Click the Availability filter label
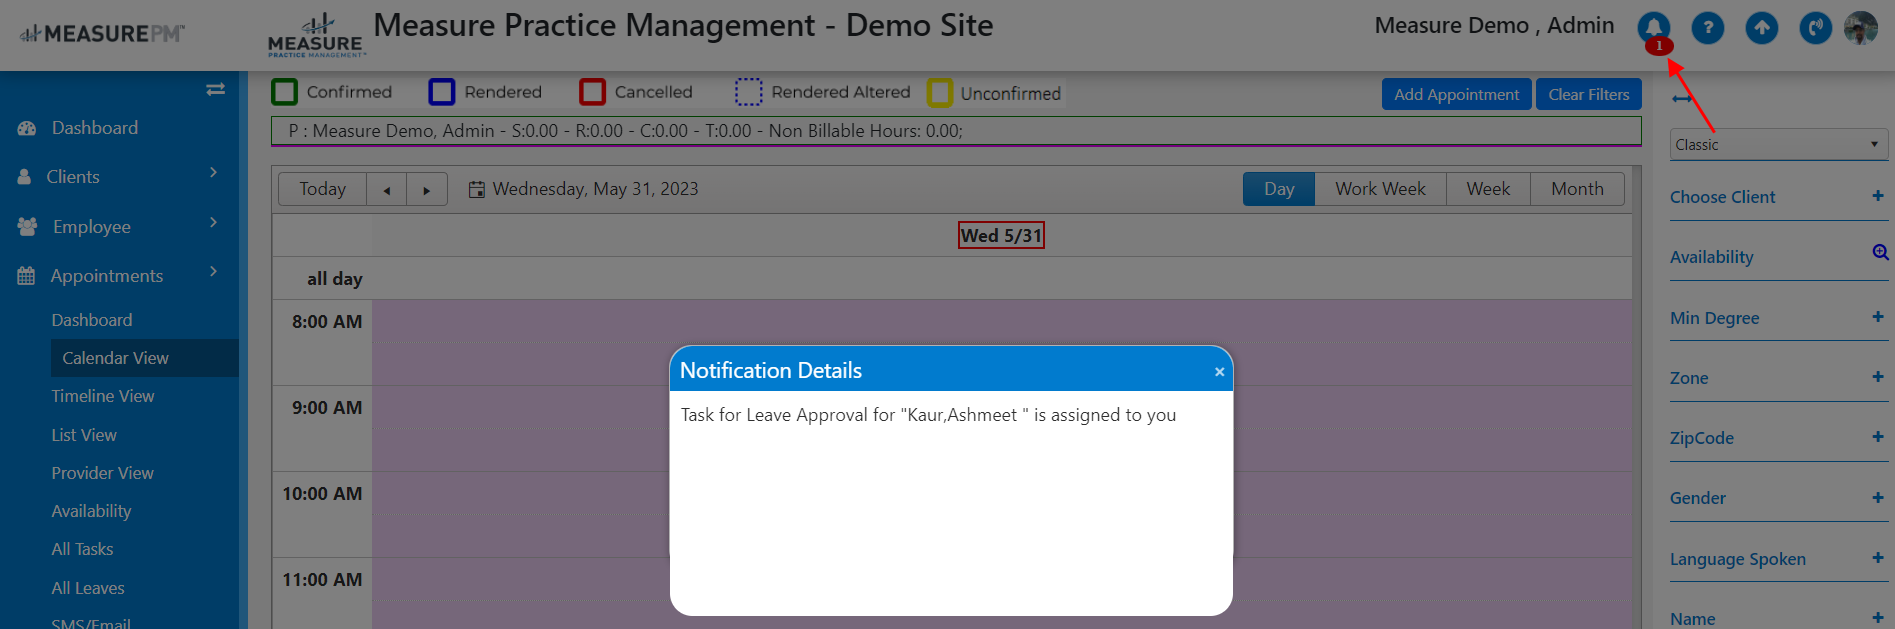Image resolution: width=1895 pixels, height=629 pixels. point(1711,257)
